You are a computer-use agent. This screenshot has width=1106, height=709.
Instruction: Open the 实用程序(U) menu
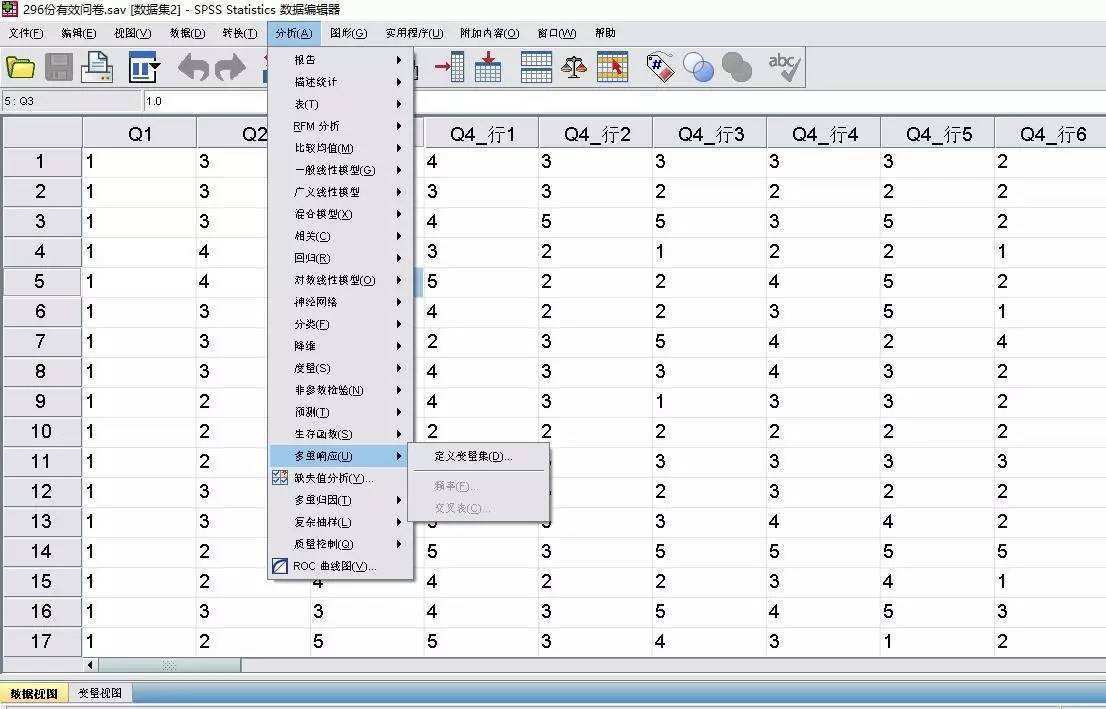pyautogui.click(x=414, y=33)
